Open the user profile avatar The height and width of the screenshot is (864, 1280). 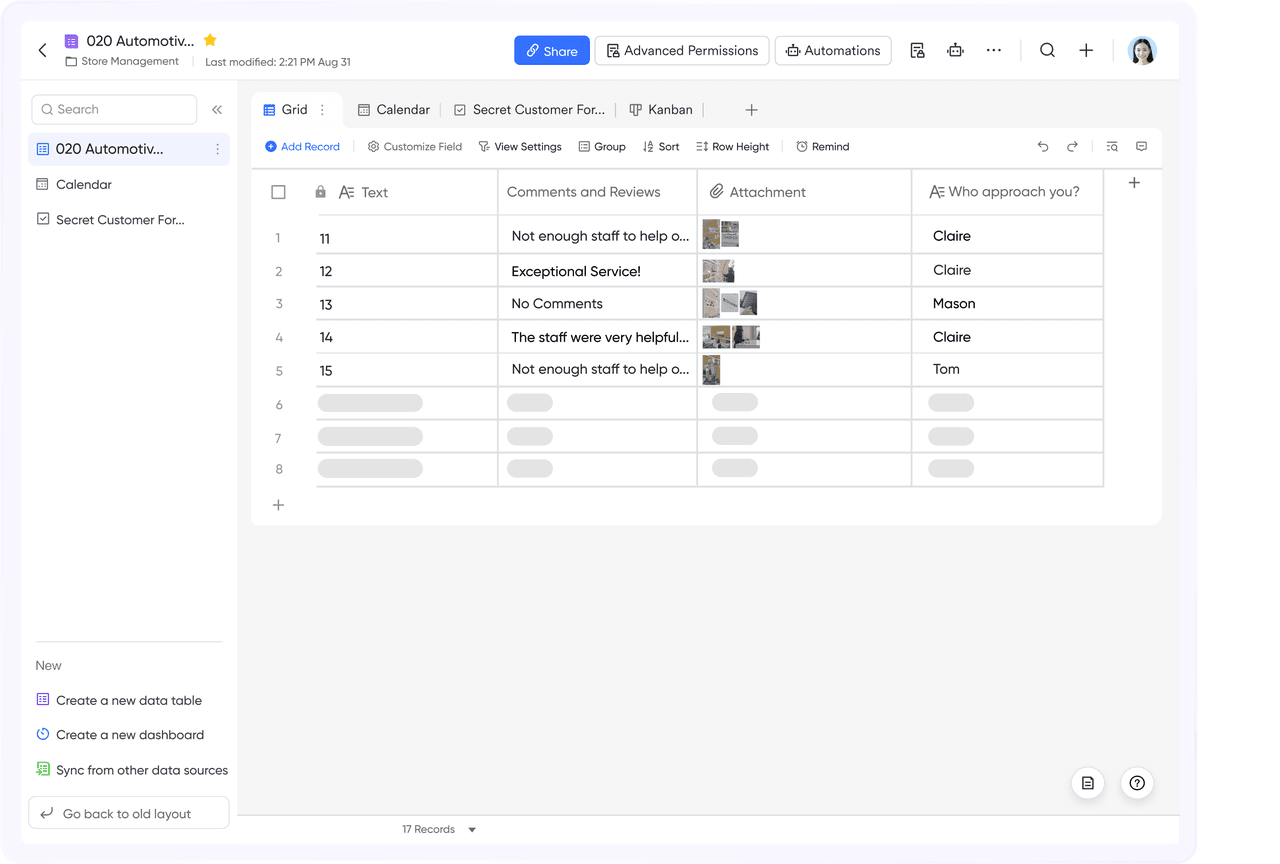(1142, 50)
